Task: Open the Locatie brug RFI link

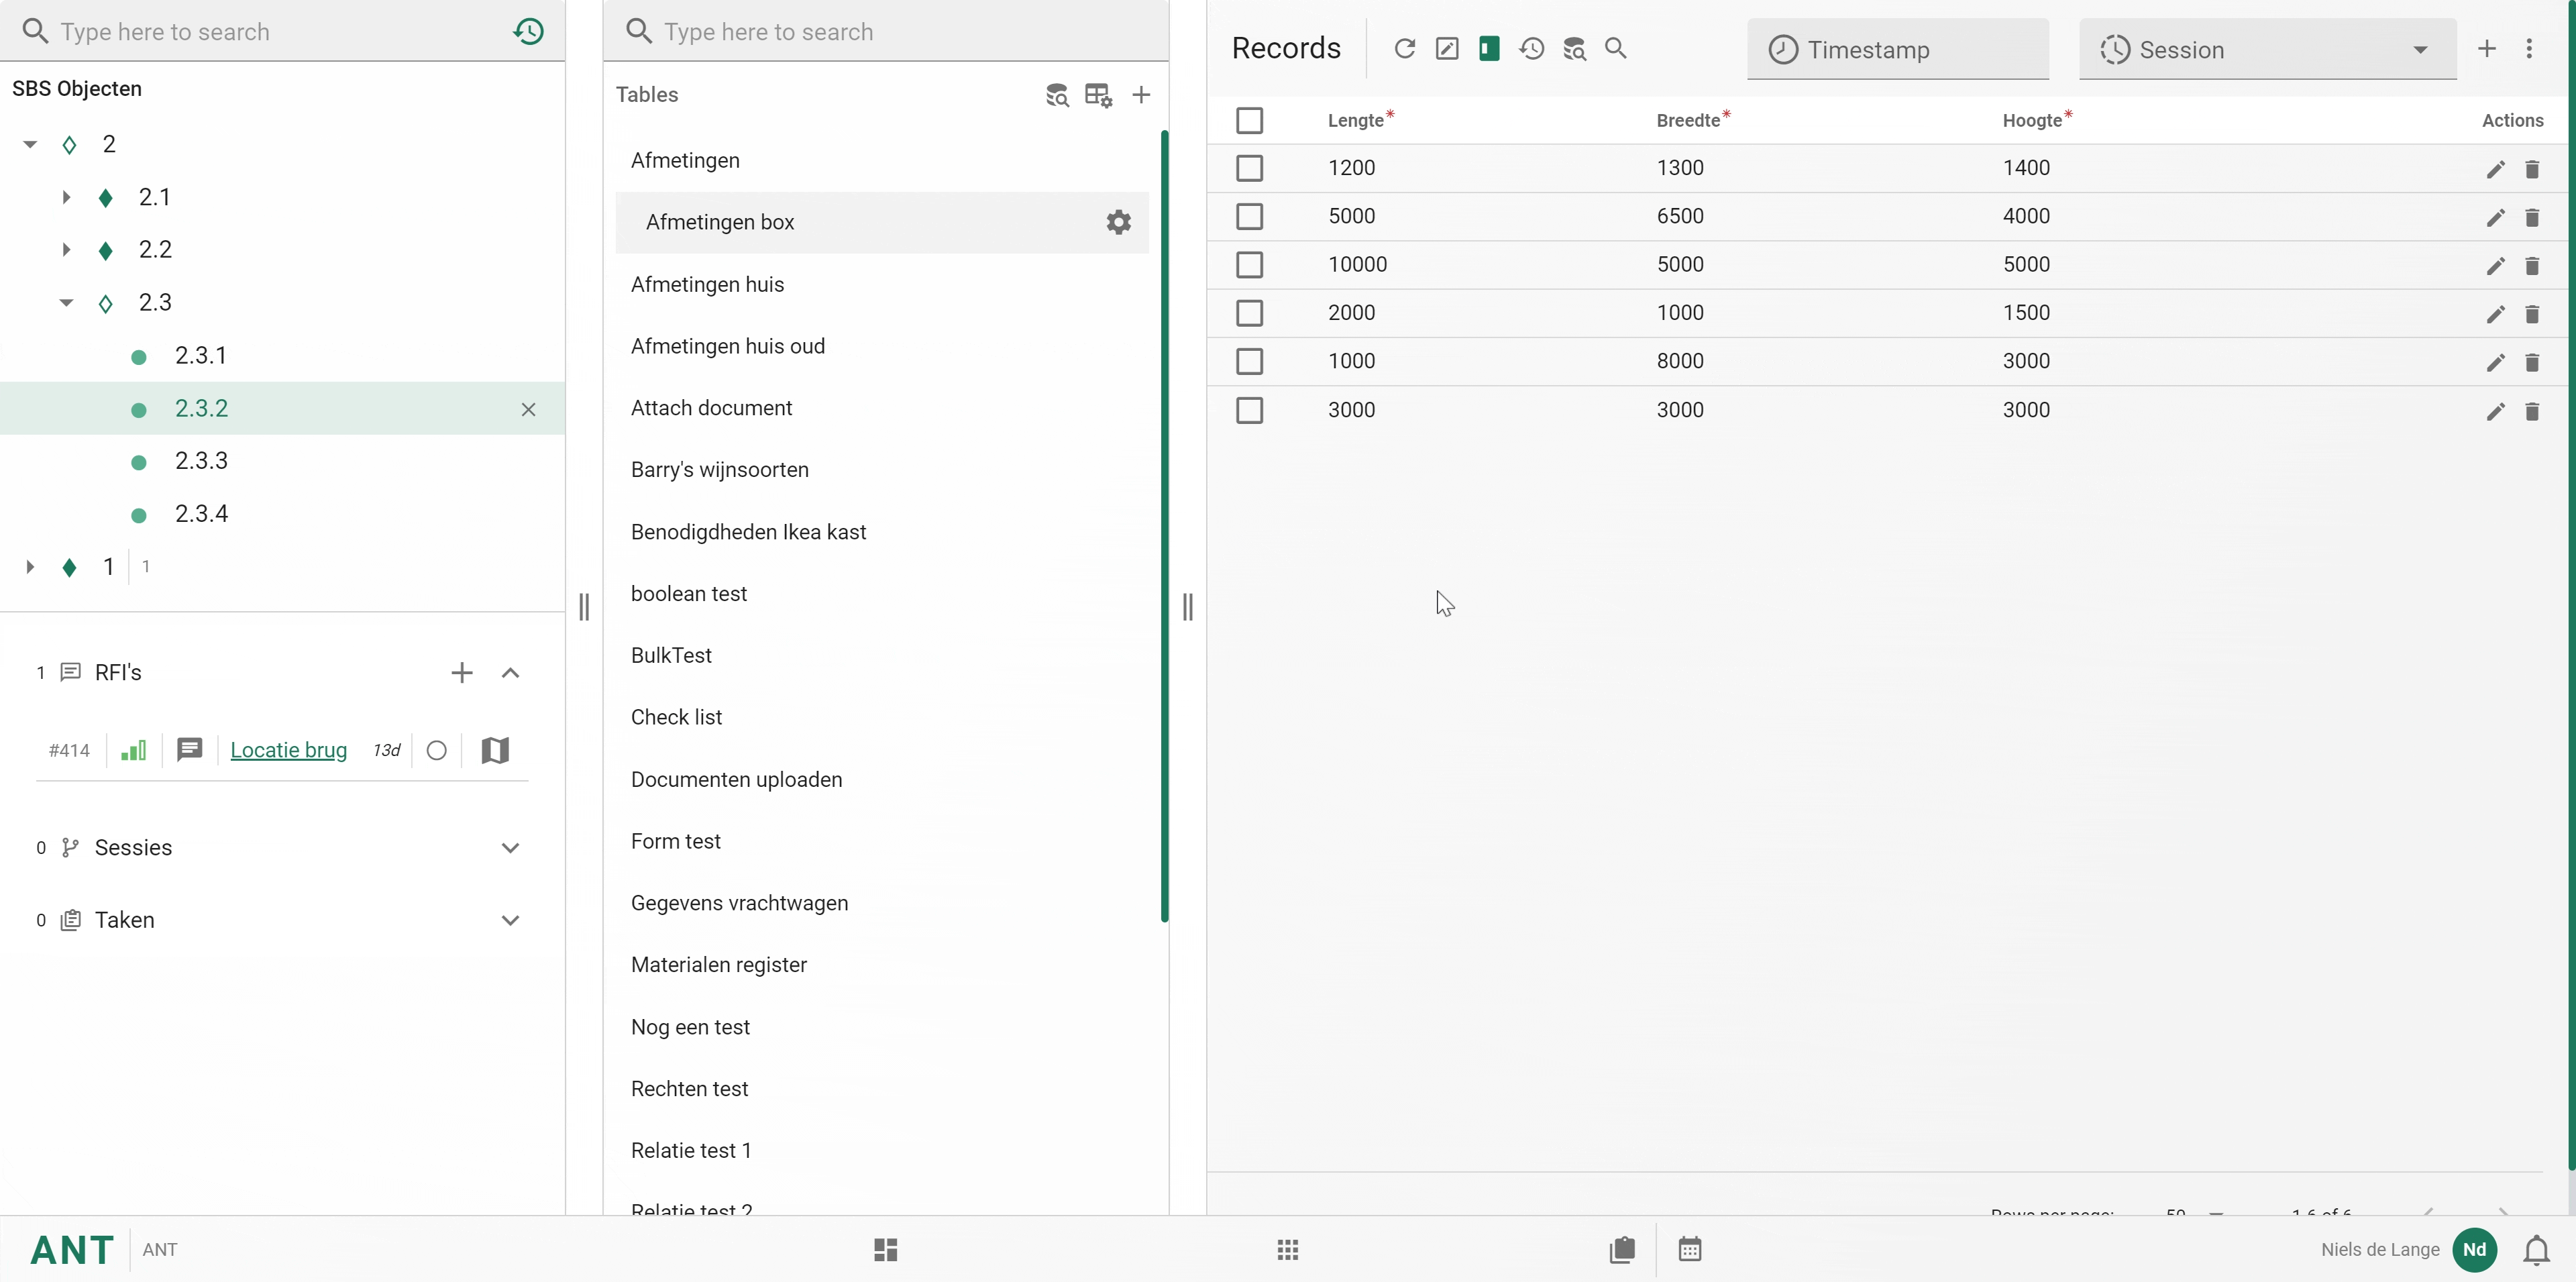Action: coord(288,750)
